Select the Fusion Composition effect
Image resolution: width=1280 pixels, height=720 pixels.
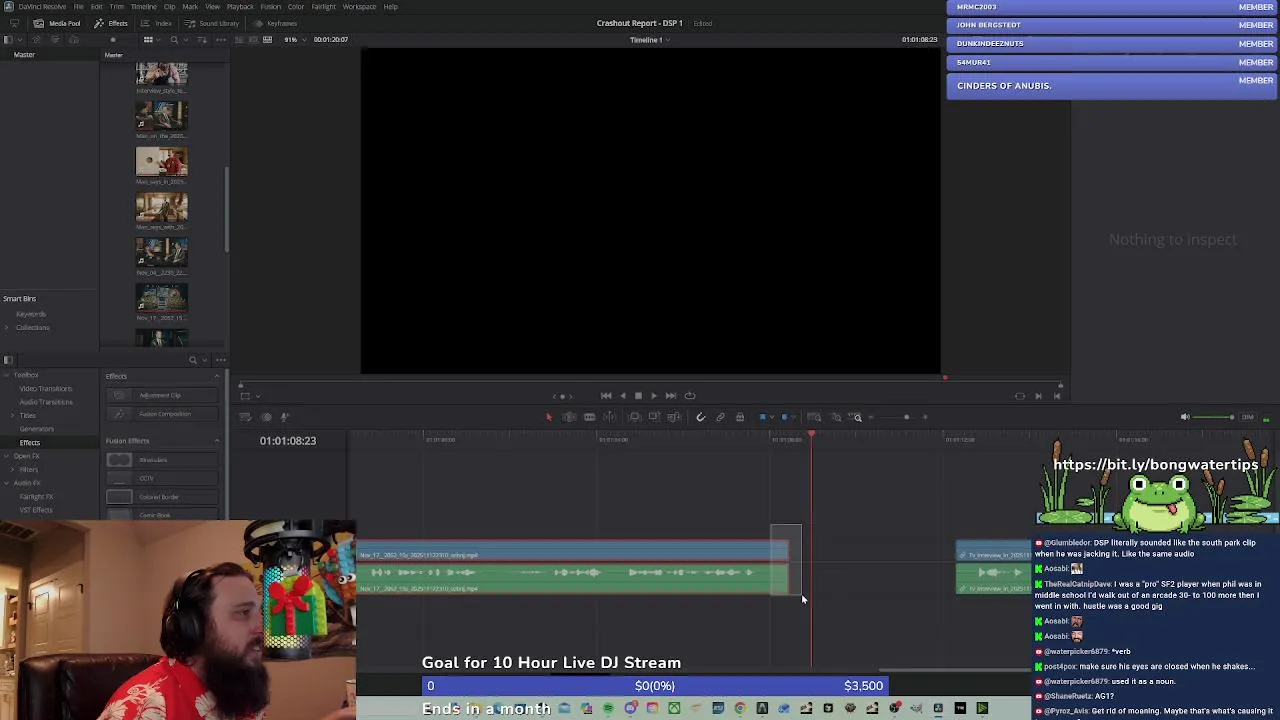pos(162,414)
